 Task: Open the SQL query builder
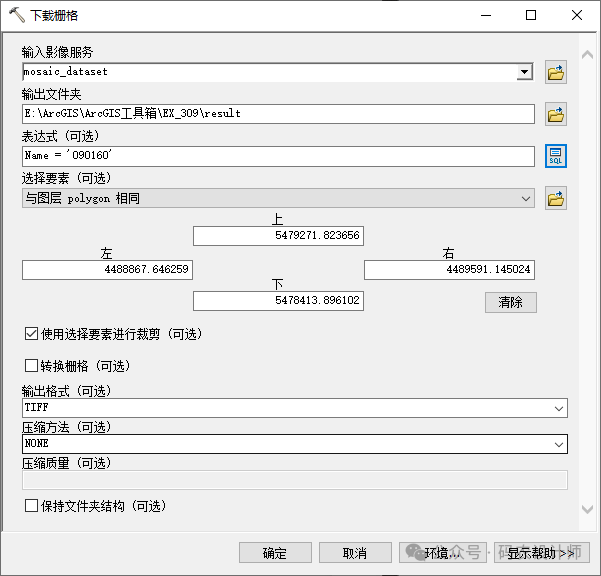tap(555, 156)
